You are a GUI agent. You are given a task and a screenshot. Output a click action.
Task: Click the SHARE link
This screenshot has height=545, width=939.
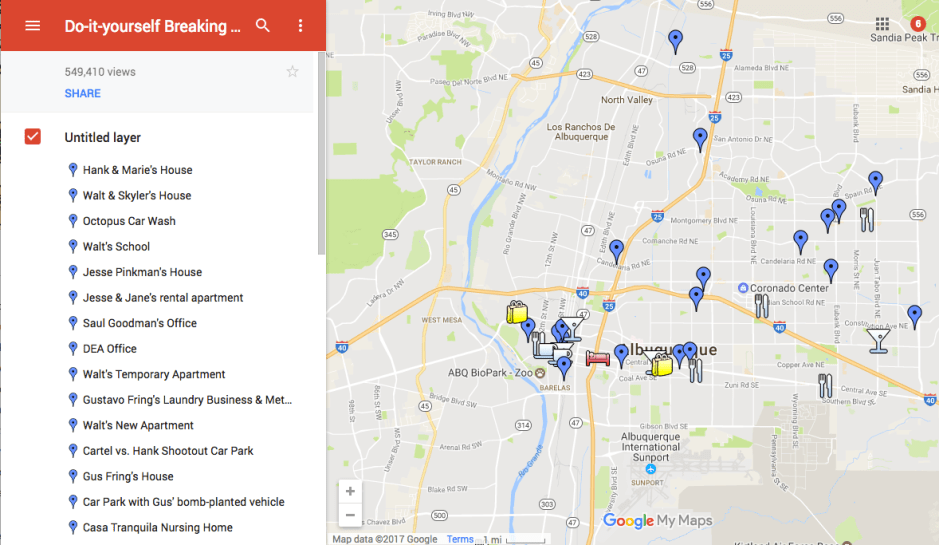pyautogui.click(x=82, y=93)
